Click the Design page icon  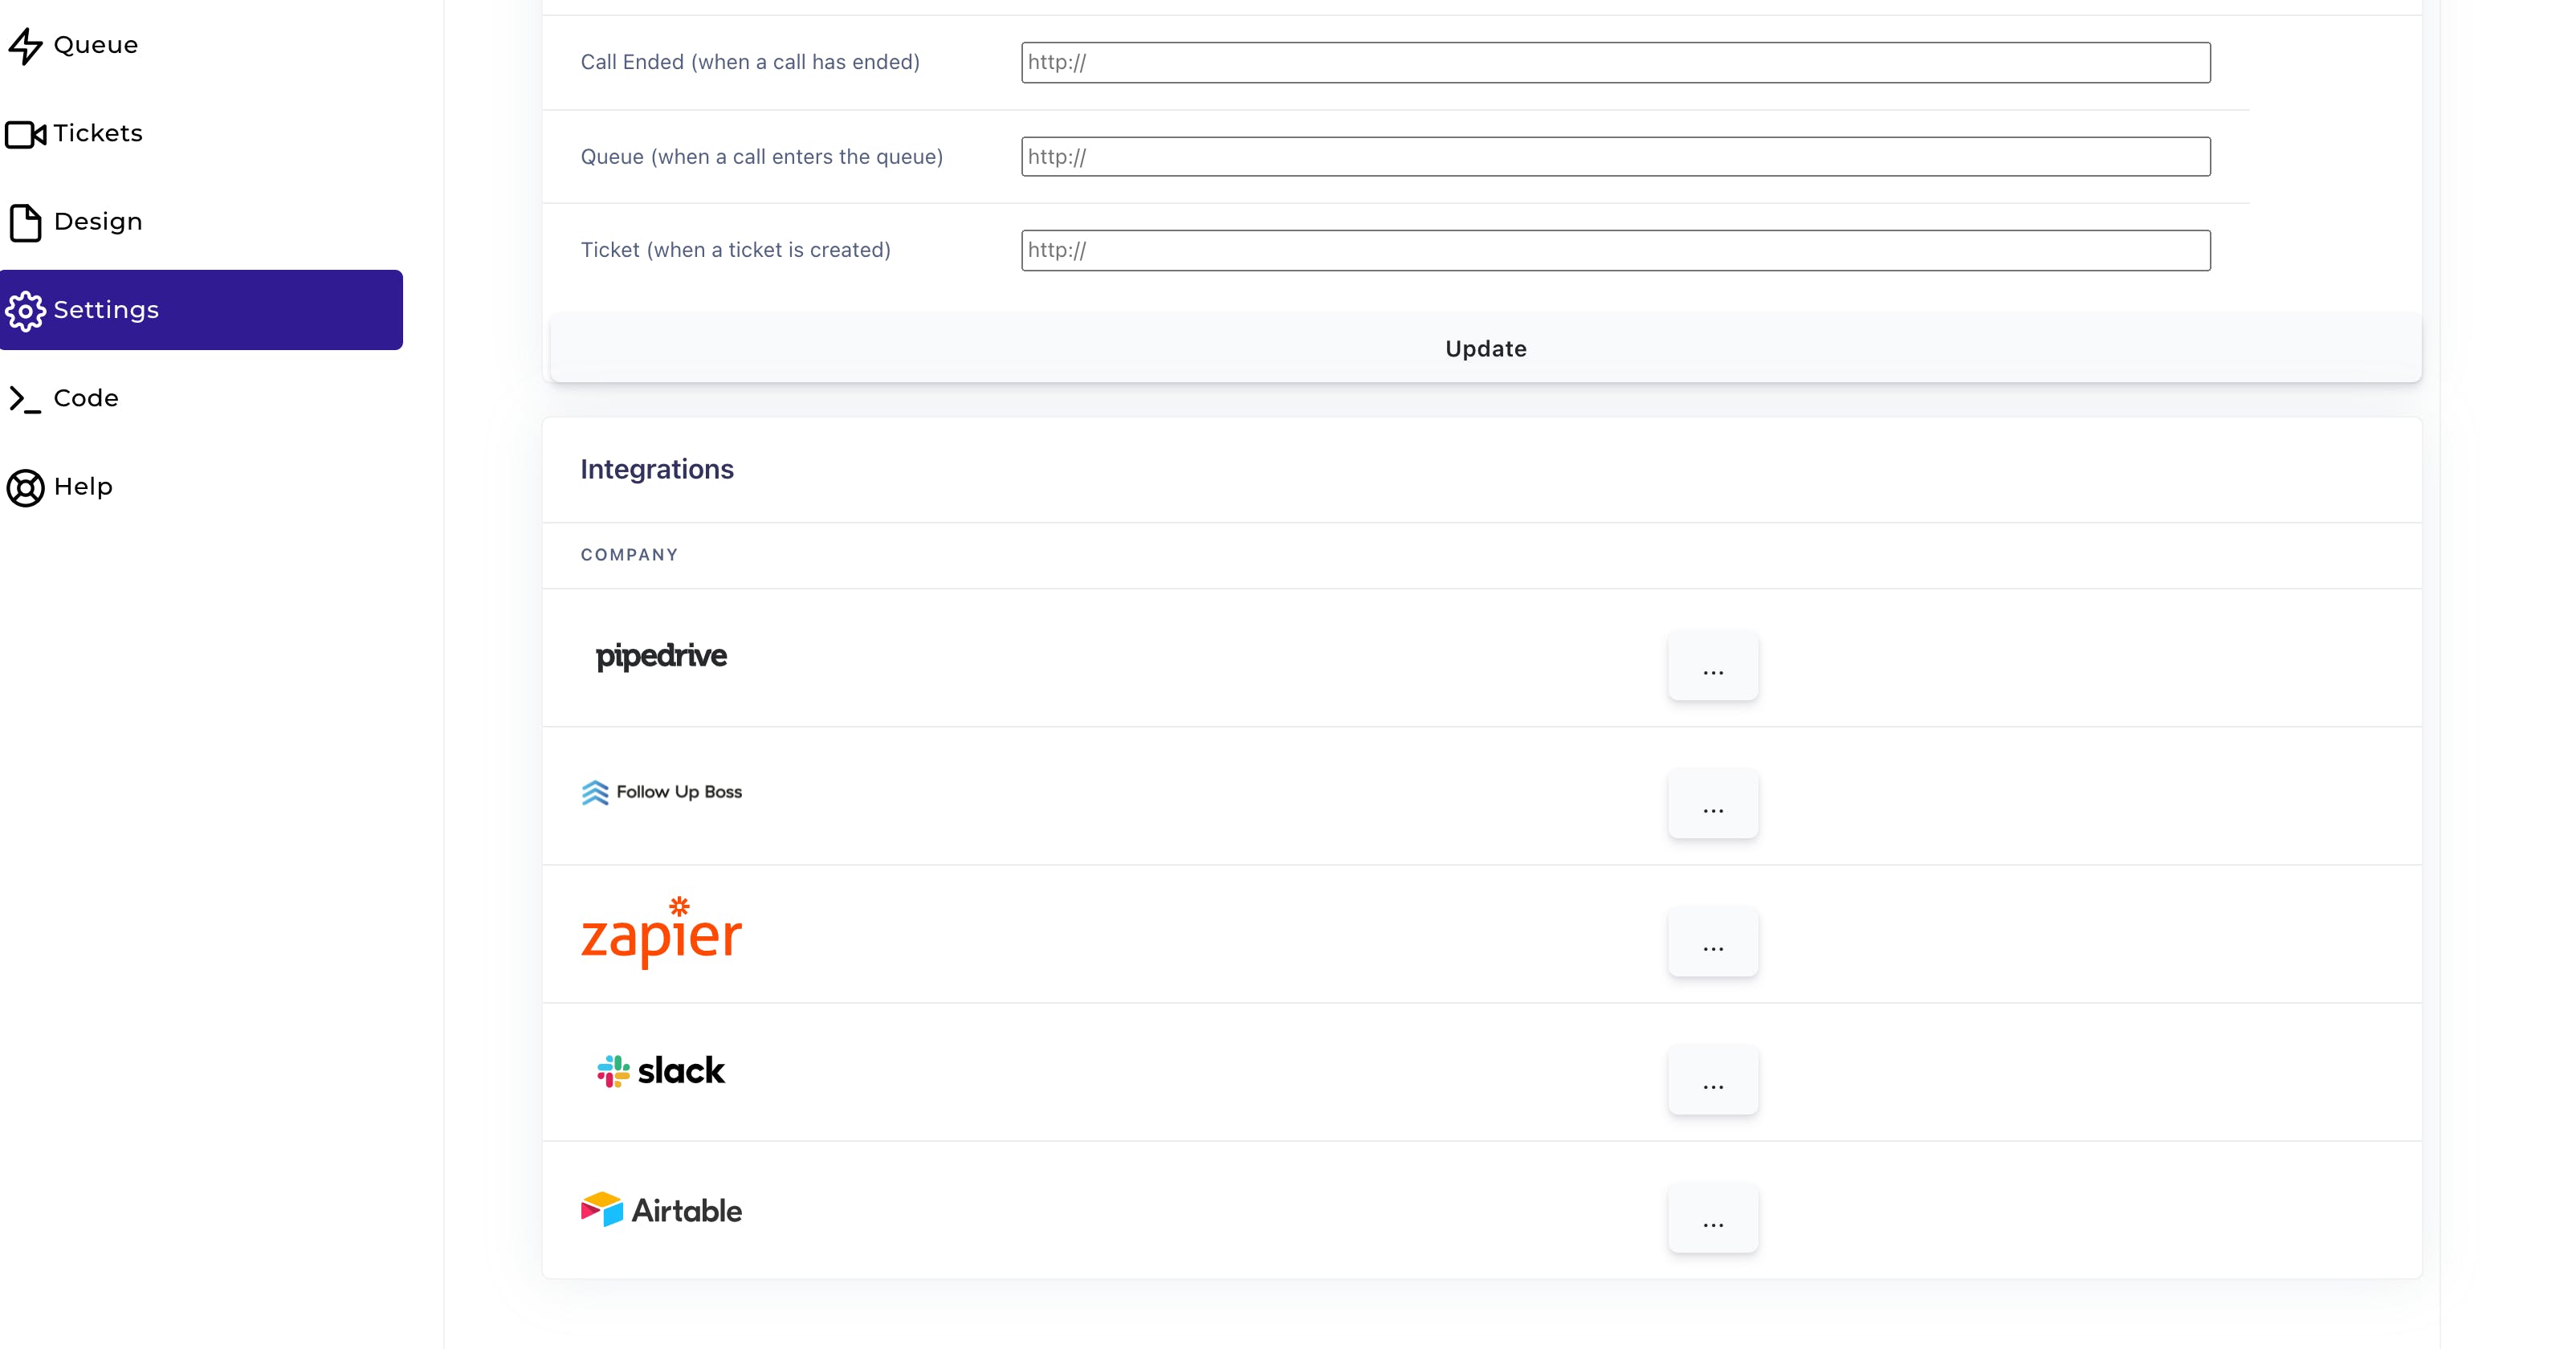click(26, 223)
